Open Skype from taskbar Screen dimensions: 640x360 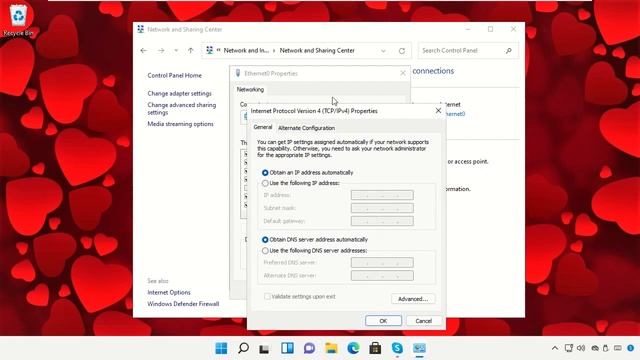[397, 348]
